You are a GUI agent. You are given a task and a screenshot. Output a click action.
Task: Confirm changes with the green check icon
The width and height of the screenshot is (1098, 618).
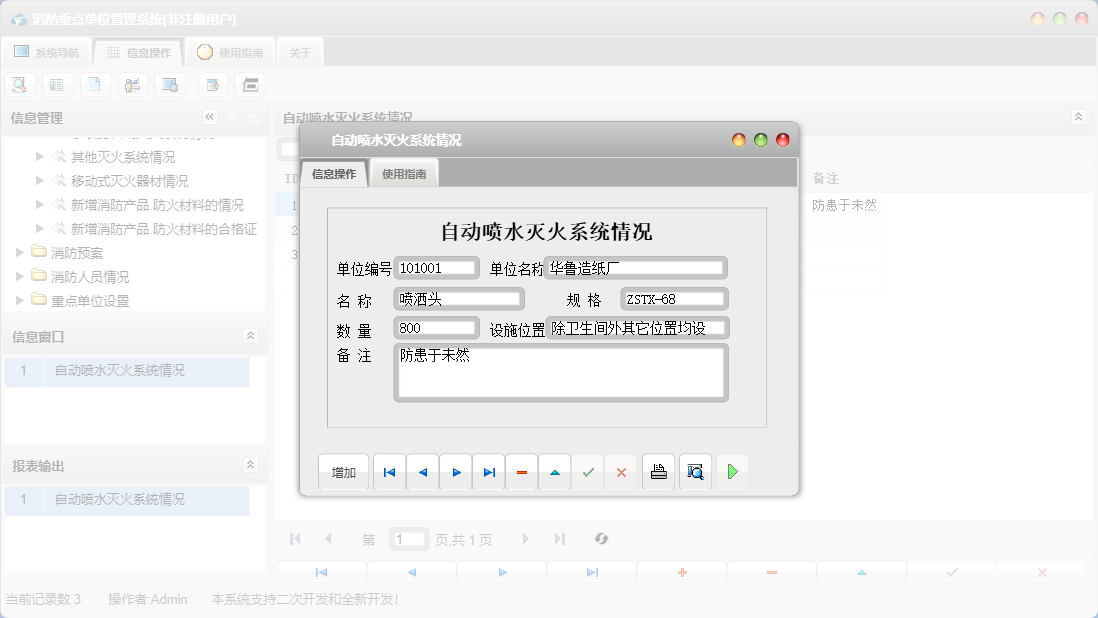(x=588, y=471)
